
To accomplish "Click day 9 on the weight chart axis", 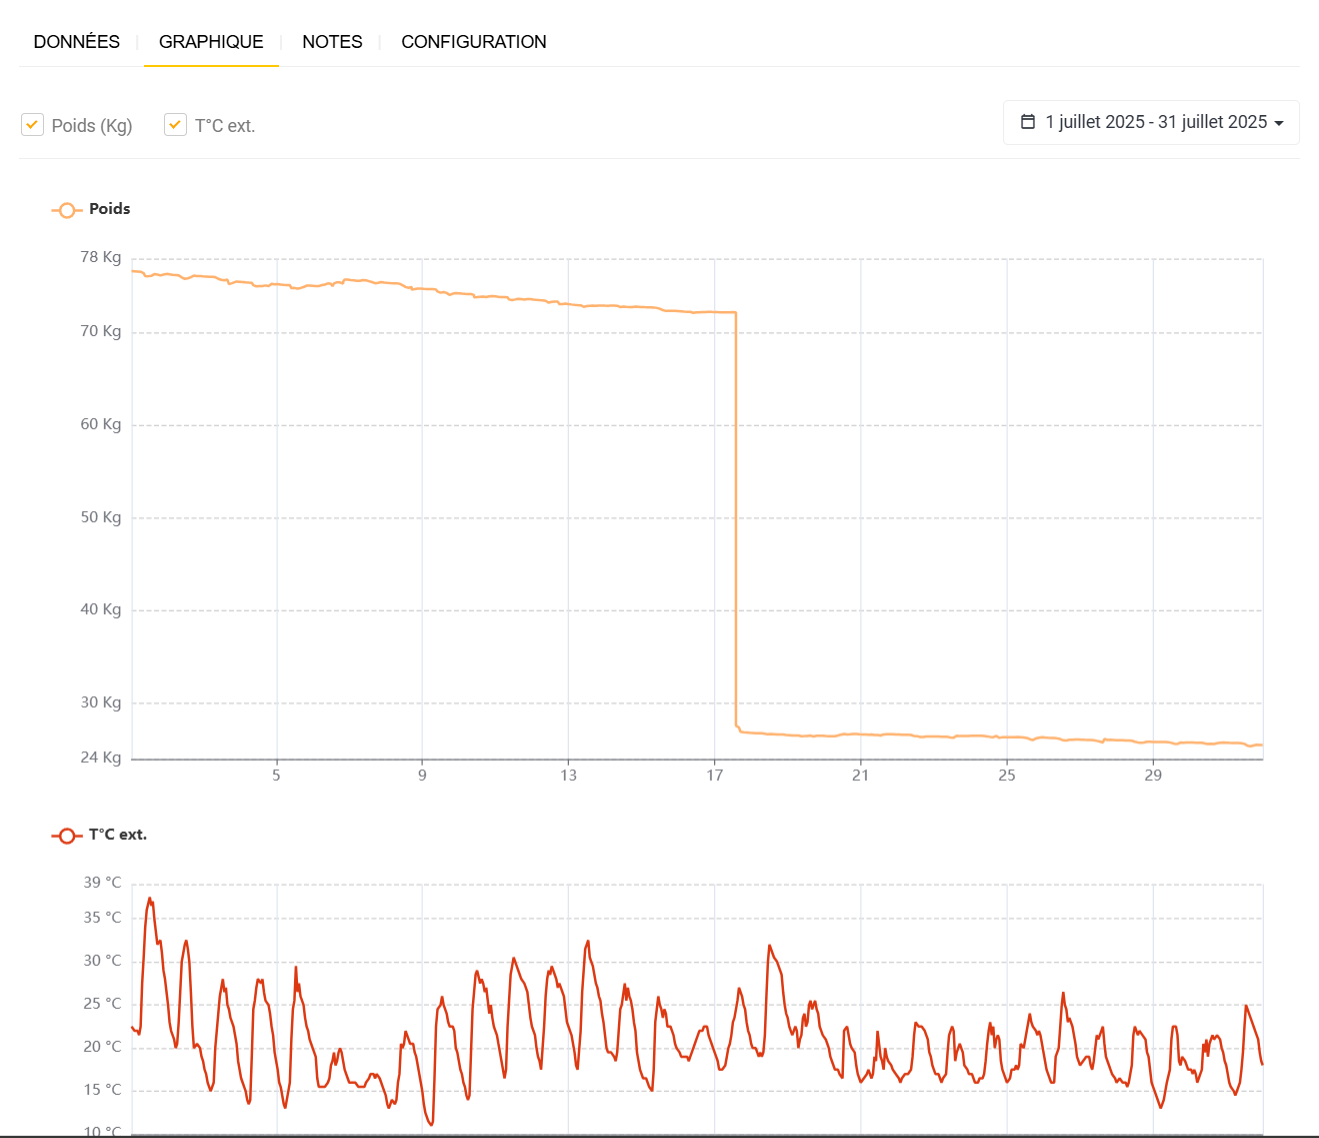I will pyautogui.click(x=422, y=775).
